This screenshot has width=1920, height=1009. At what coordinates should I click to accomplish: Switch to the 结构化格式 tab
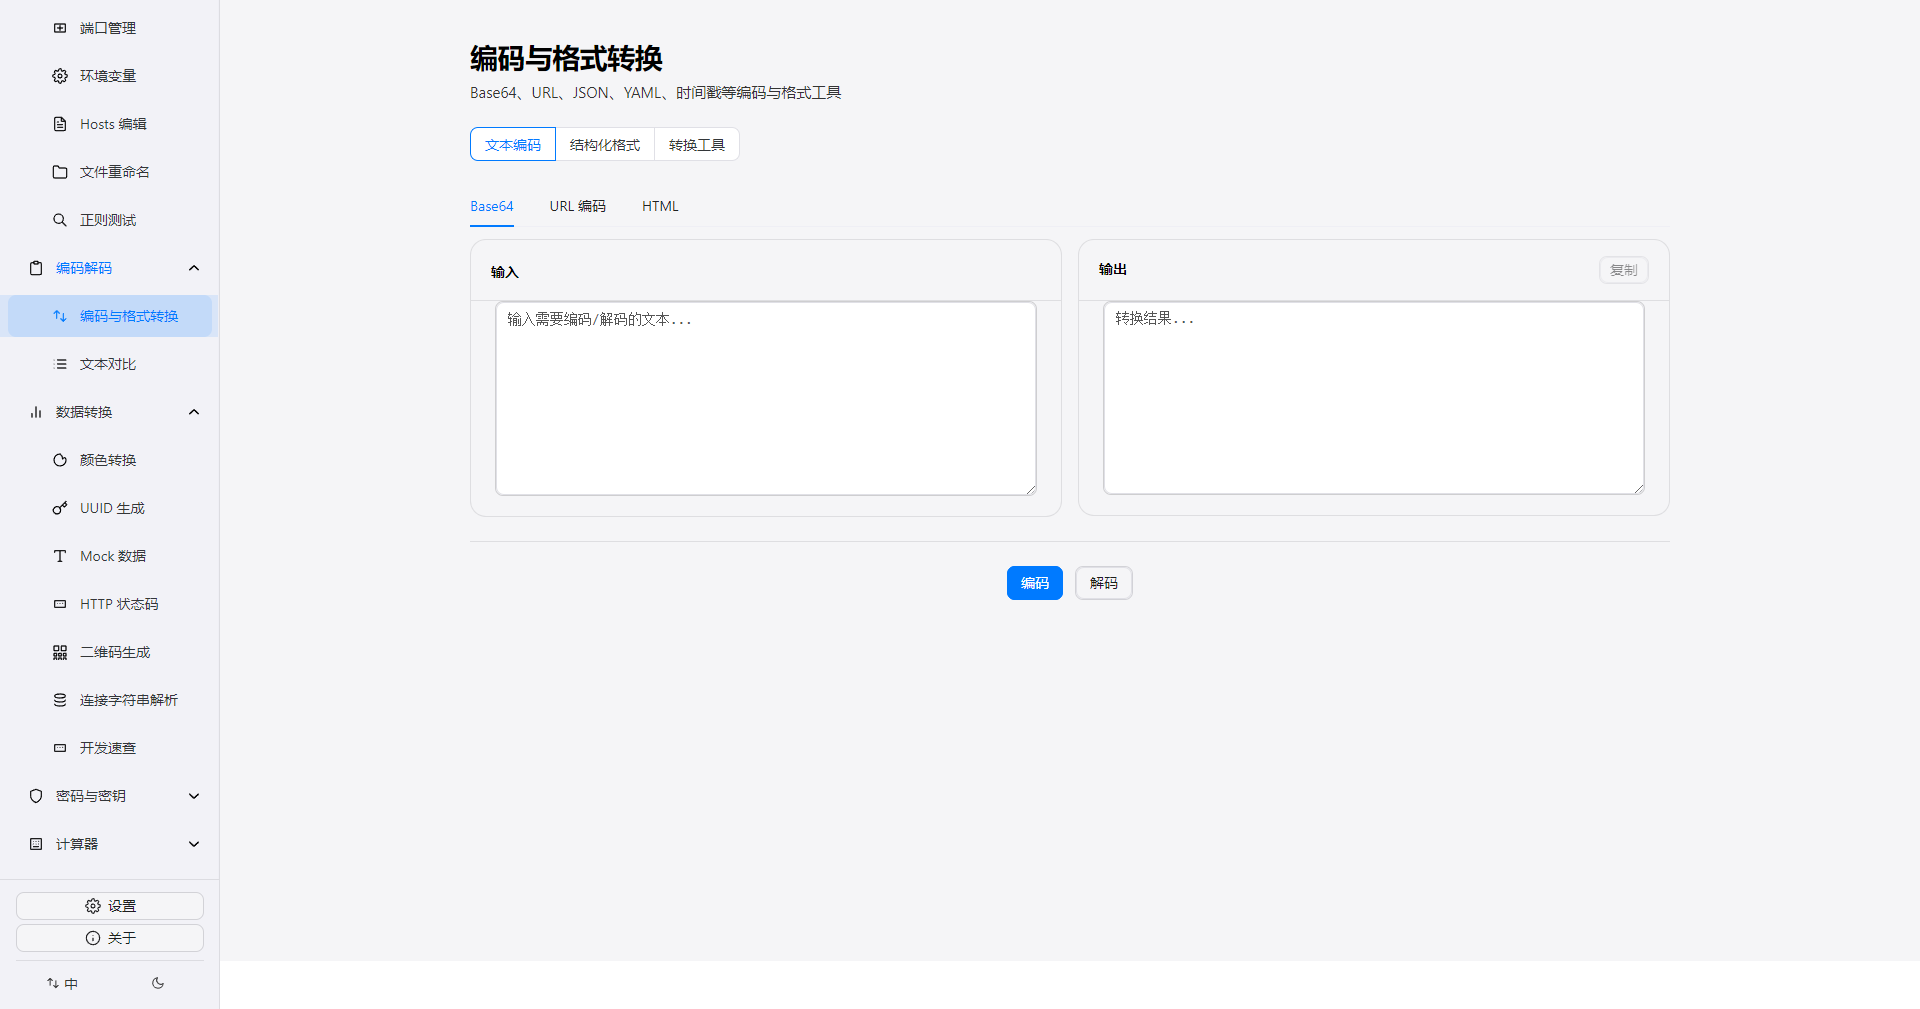[x=605, y=144]
